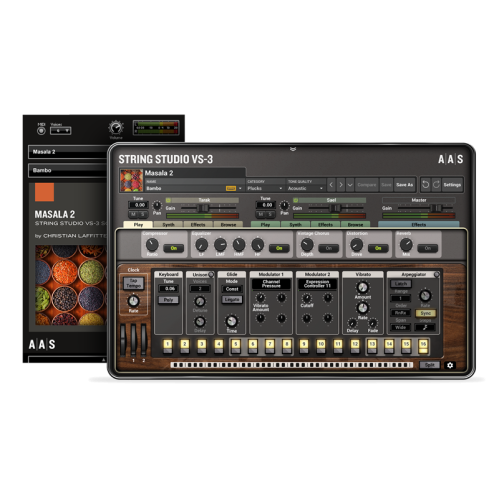Click the undo arrow icon
Screen dimensions: 499x500
425,185
